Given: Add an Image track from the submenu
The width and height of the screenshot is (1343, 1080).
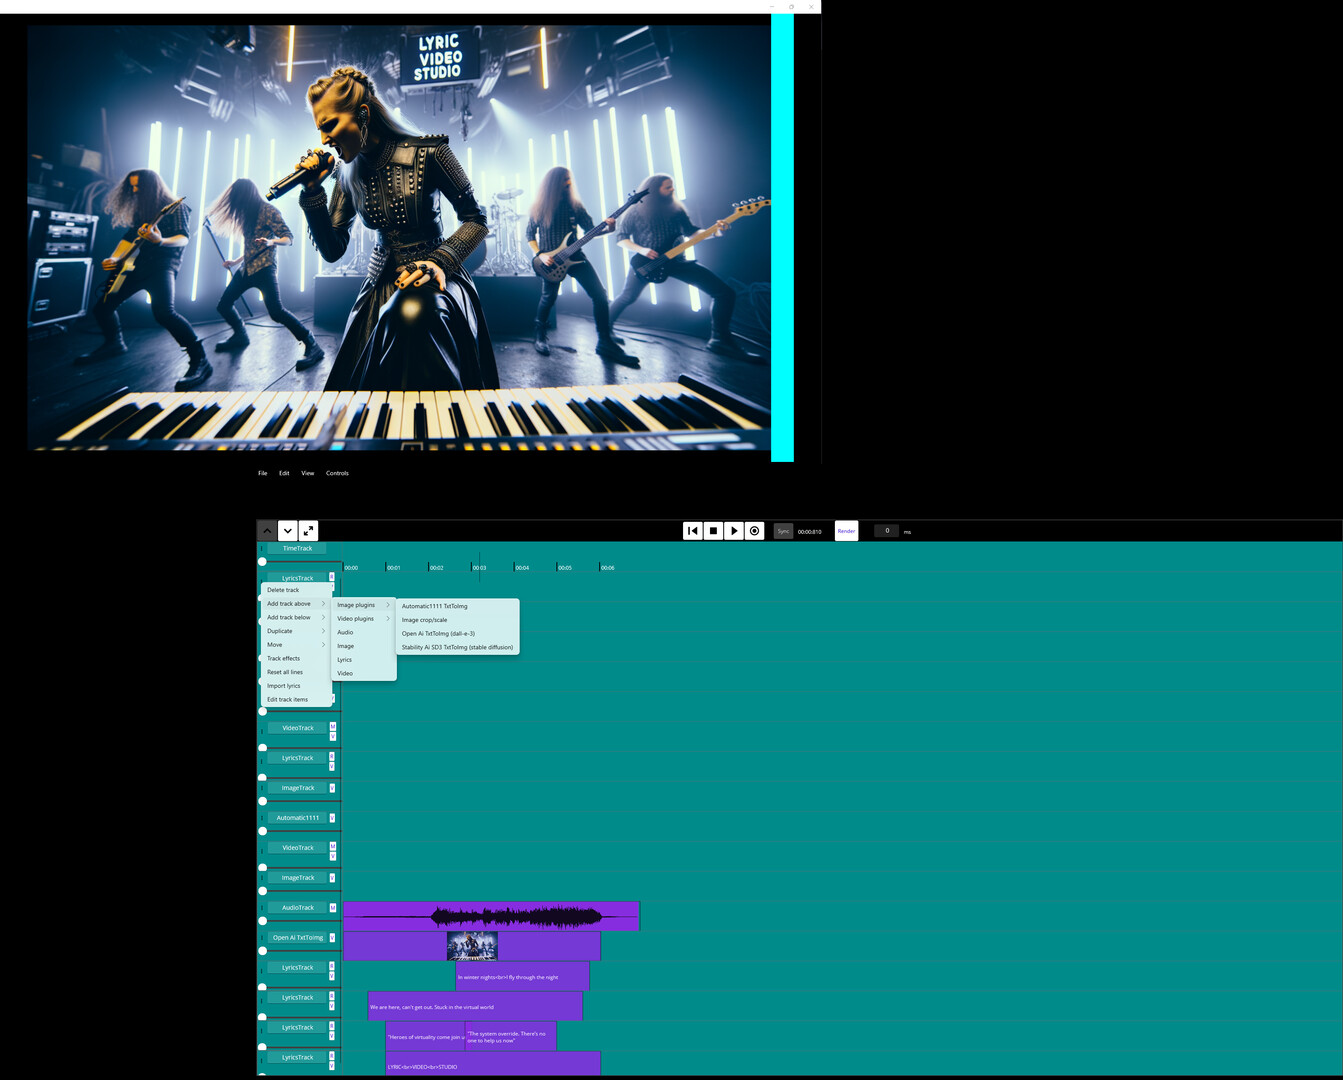Looking at the screenshot, I should (364, 646).
